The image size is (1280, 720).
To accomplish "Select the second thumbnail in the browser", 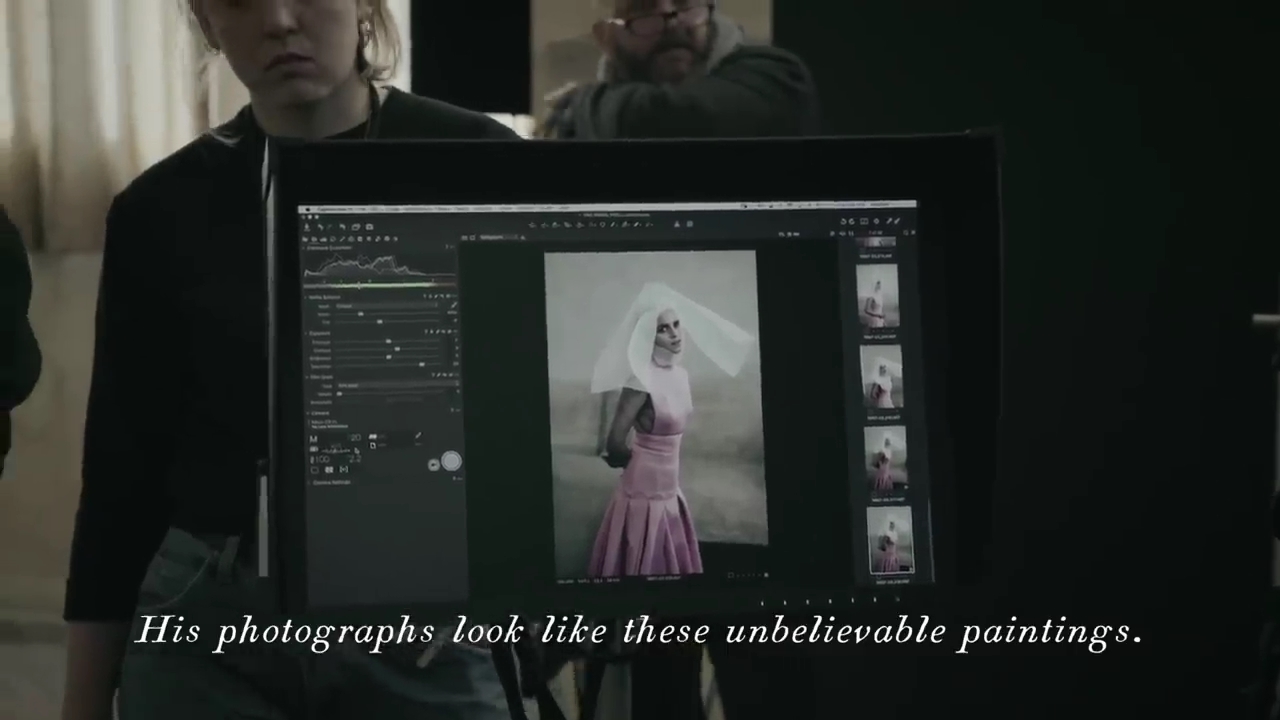I will click(x=880, y=376).
